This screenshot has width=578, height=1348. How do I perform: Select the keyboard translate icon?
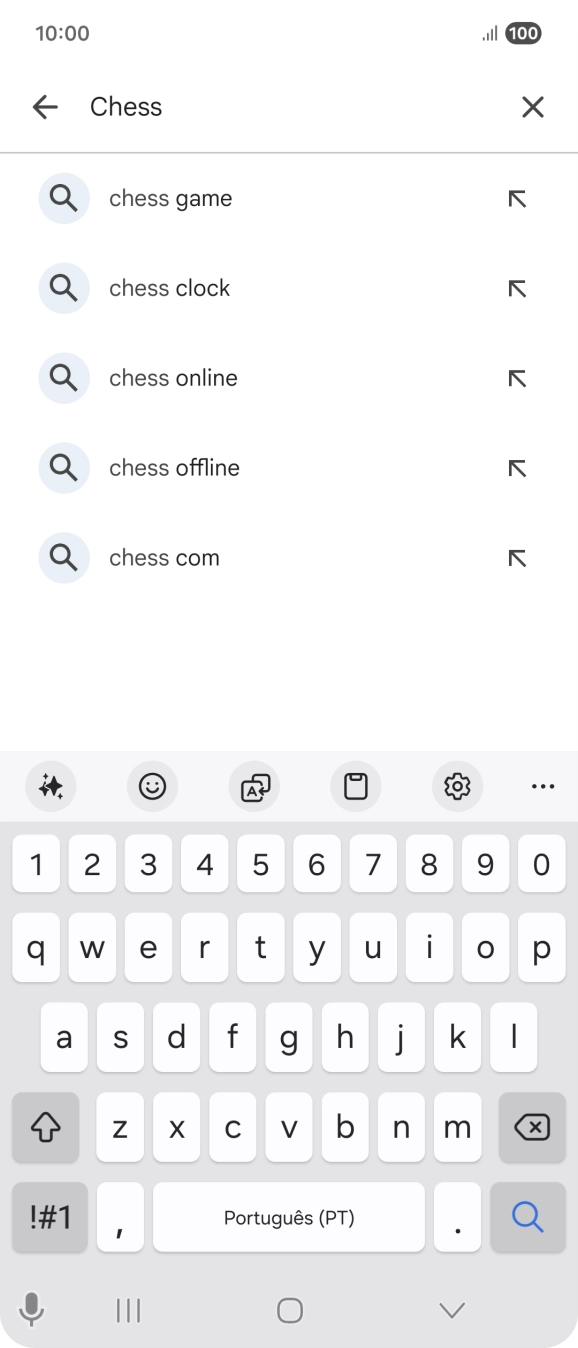pyautogui.click(x=254, y=786)
